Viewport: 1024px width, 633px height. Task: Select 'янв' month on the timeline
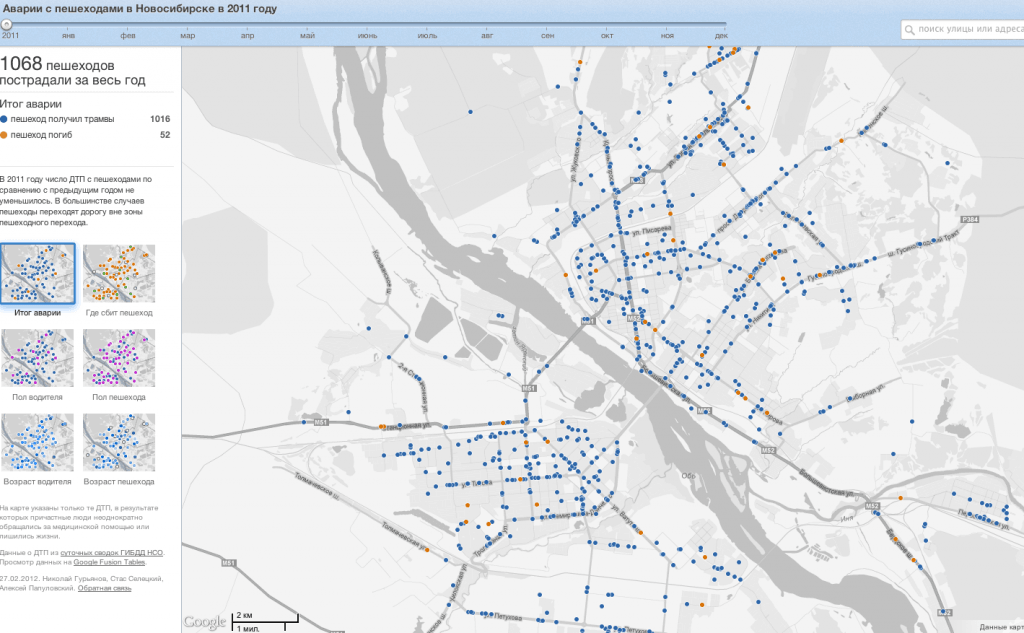[x=69, y=36]
